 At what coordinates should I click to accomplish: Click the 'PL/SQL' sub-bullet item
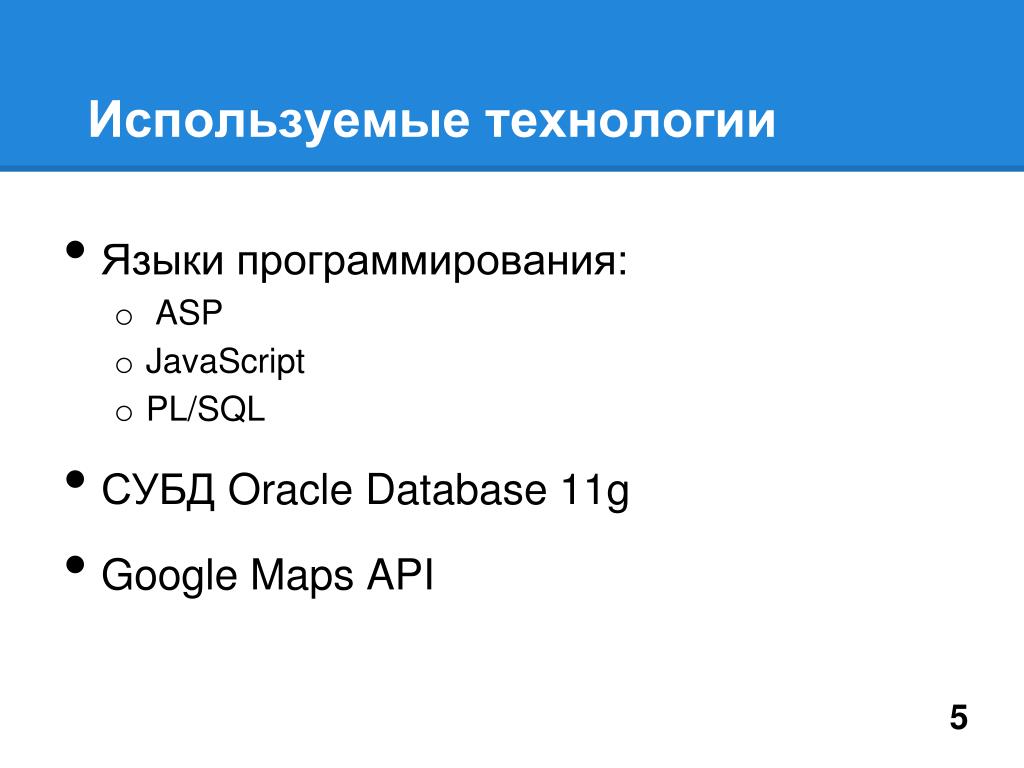pyautogui.click(x=205, y=409)
